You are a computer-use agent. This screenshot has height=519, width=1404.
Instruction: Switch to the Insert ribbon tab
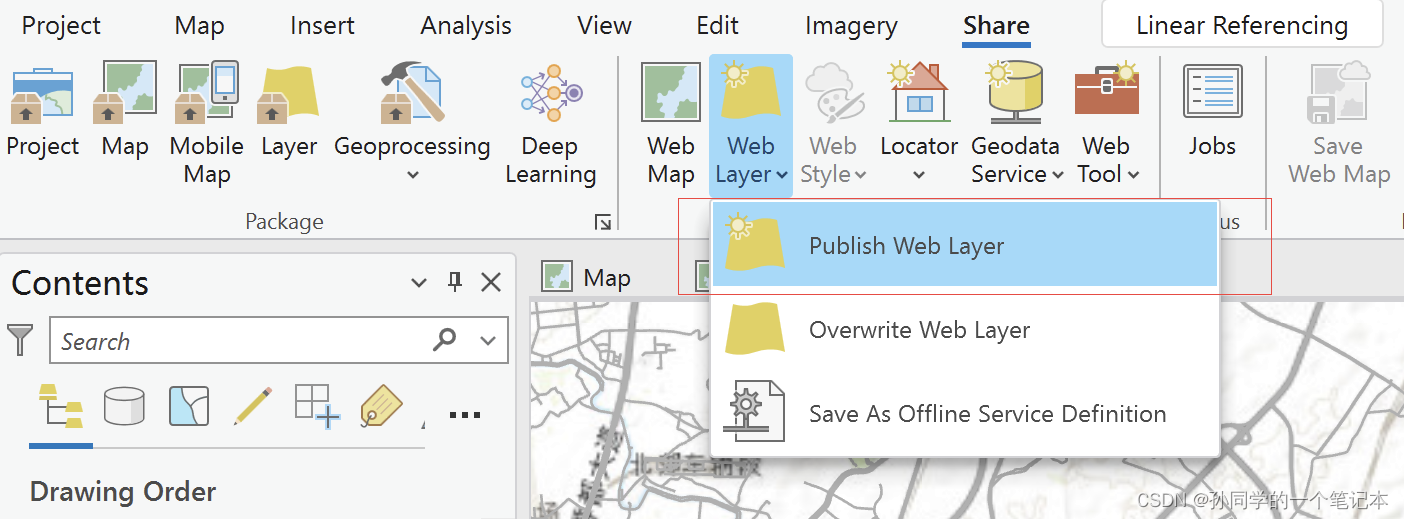coord(323,26)
